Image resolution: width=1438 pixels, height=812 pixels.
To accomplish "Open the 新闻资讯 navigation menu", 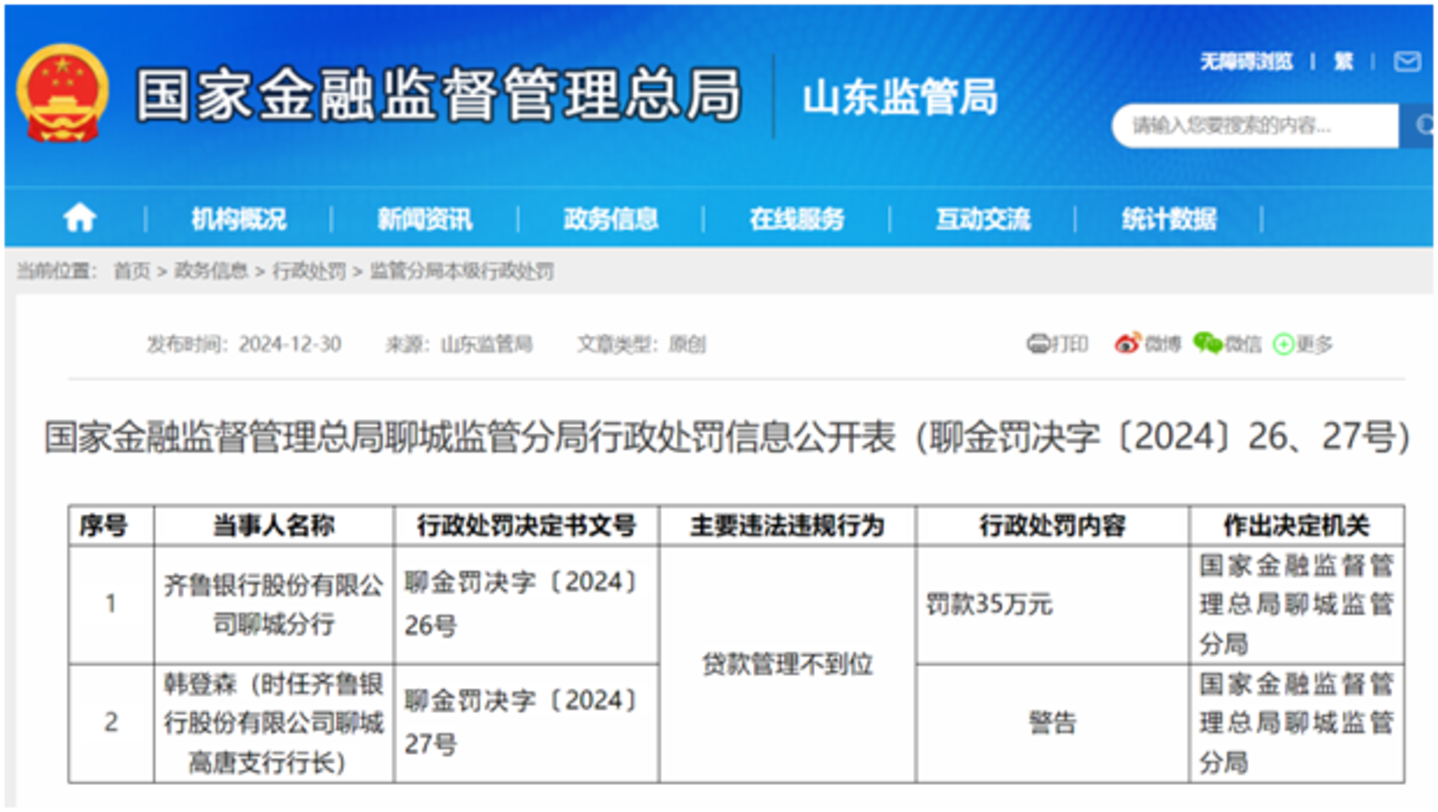I will [x=424, y=219].
